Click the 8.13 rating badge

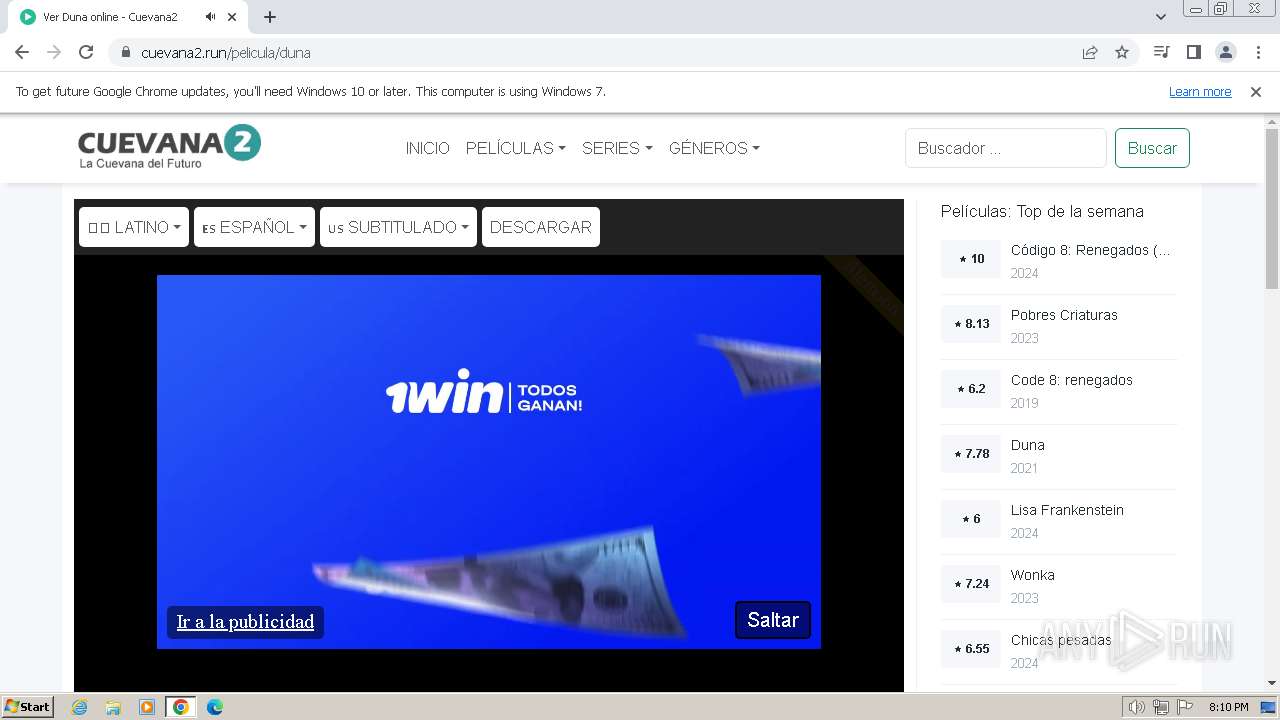pyautogui.click(x=971, y=324)
